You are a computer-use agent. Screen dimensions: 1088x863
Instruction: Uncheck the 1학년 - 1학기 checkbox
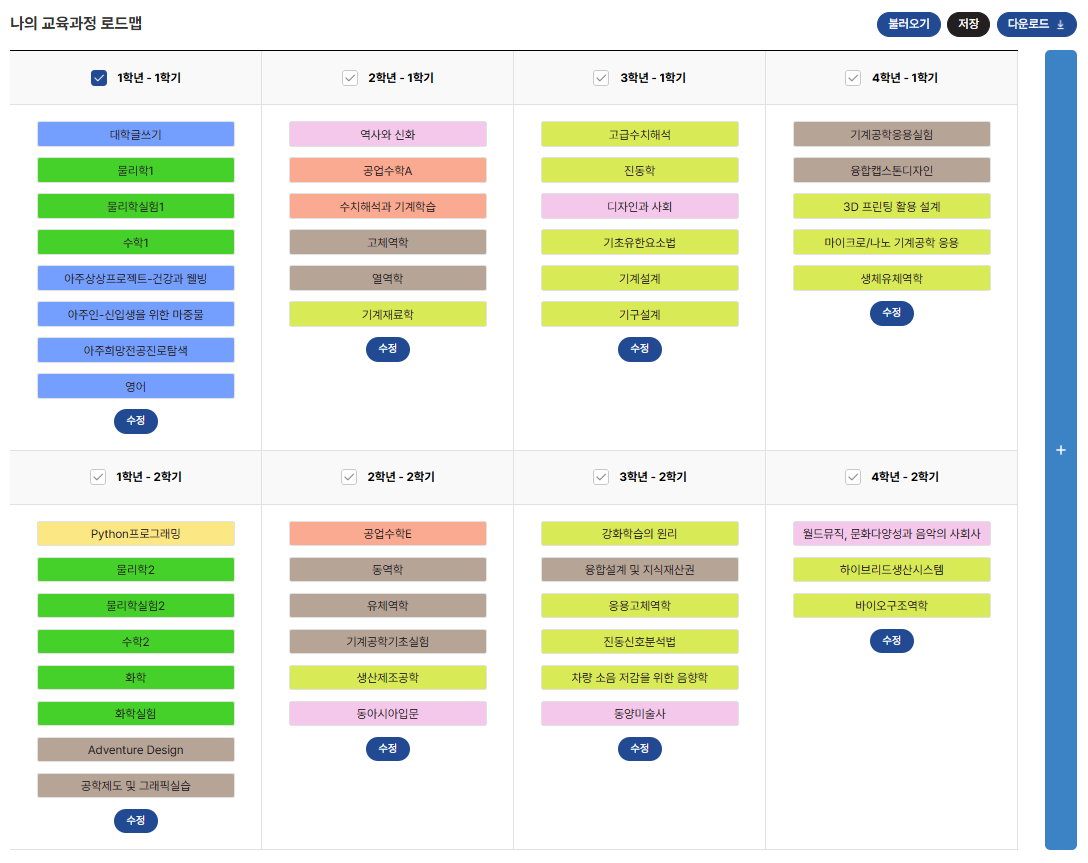(x=99, y=78)
